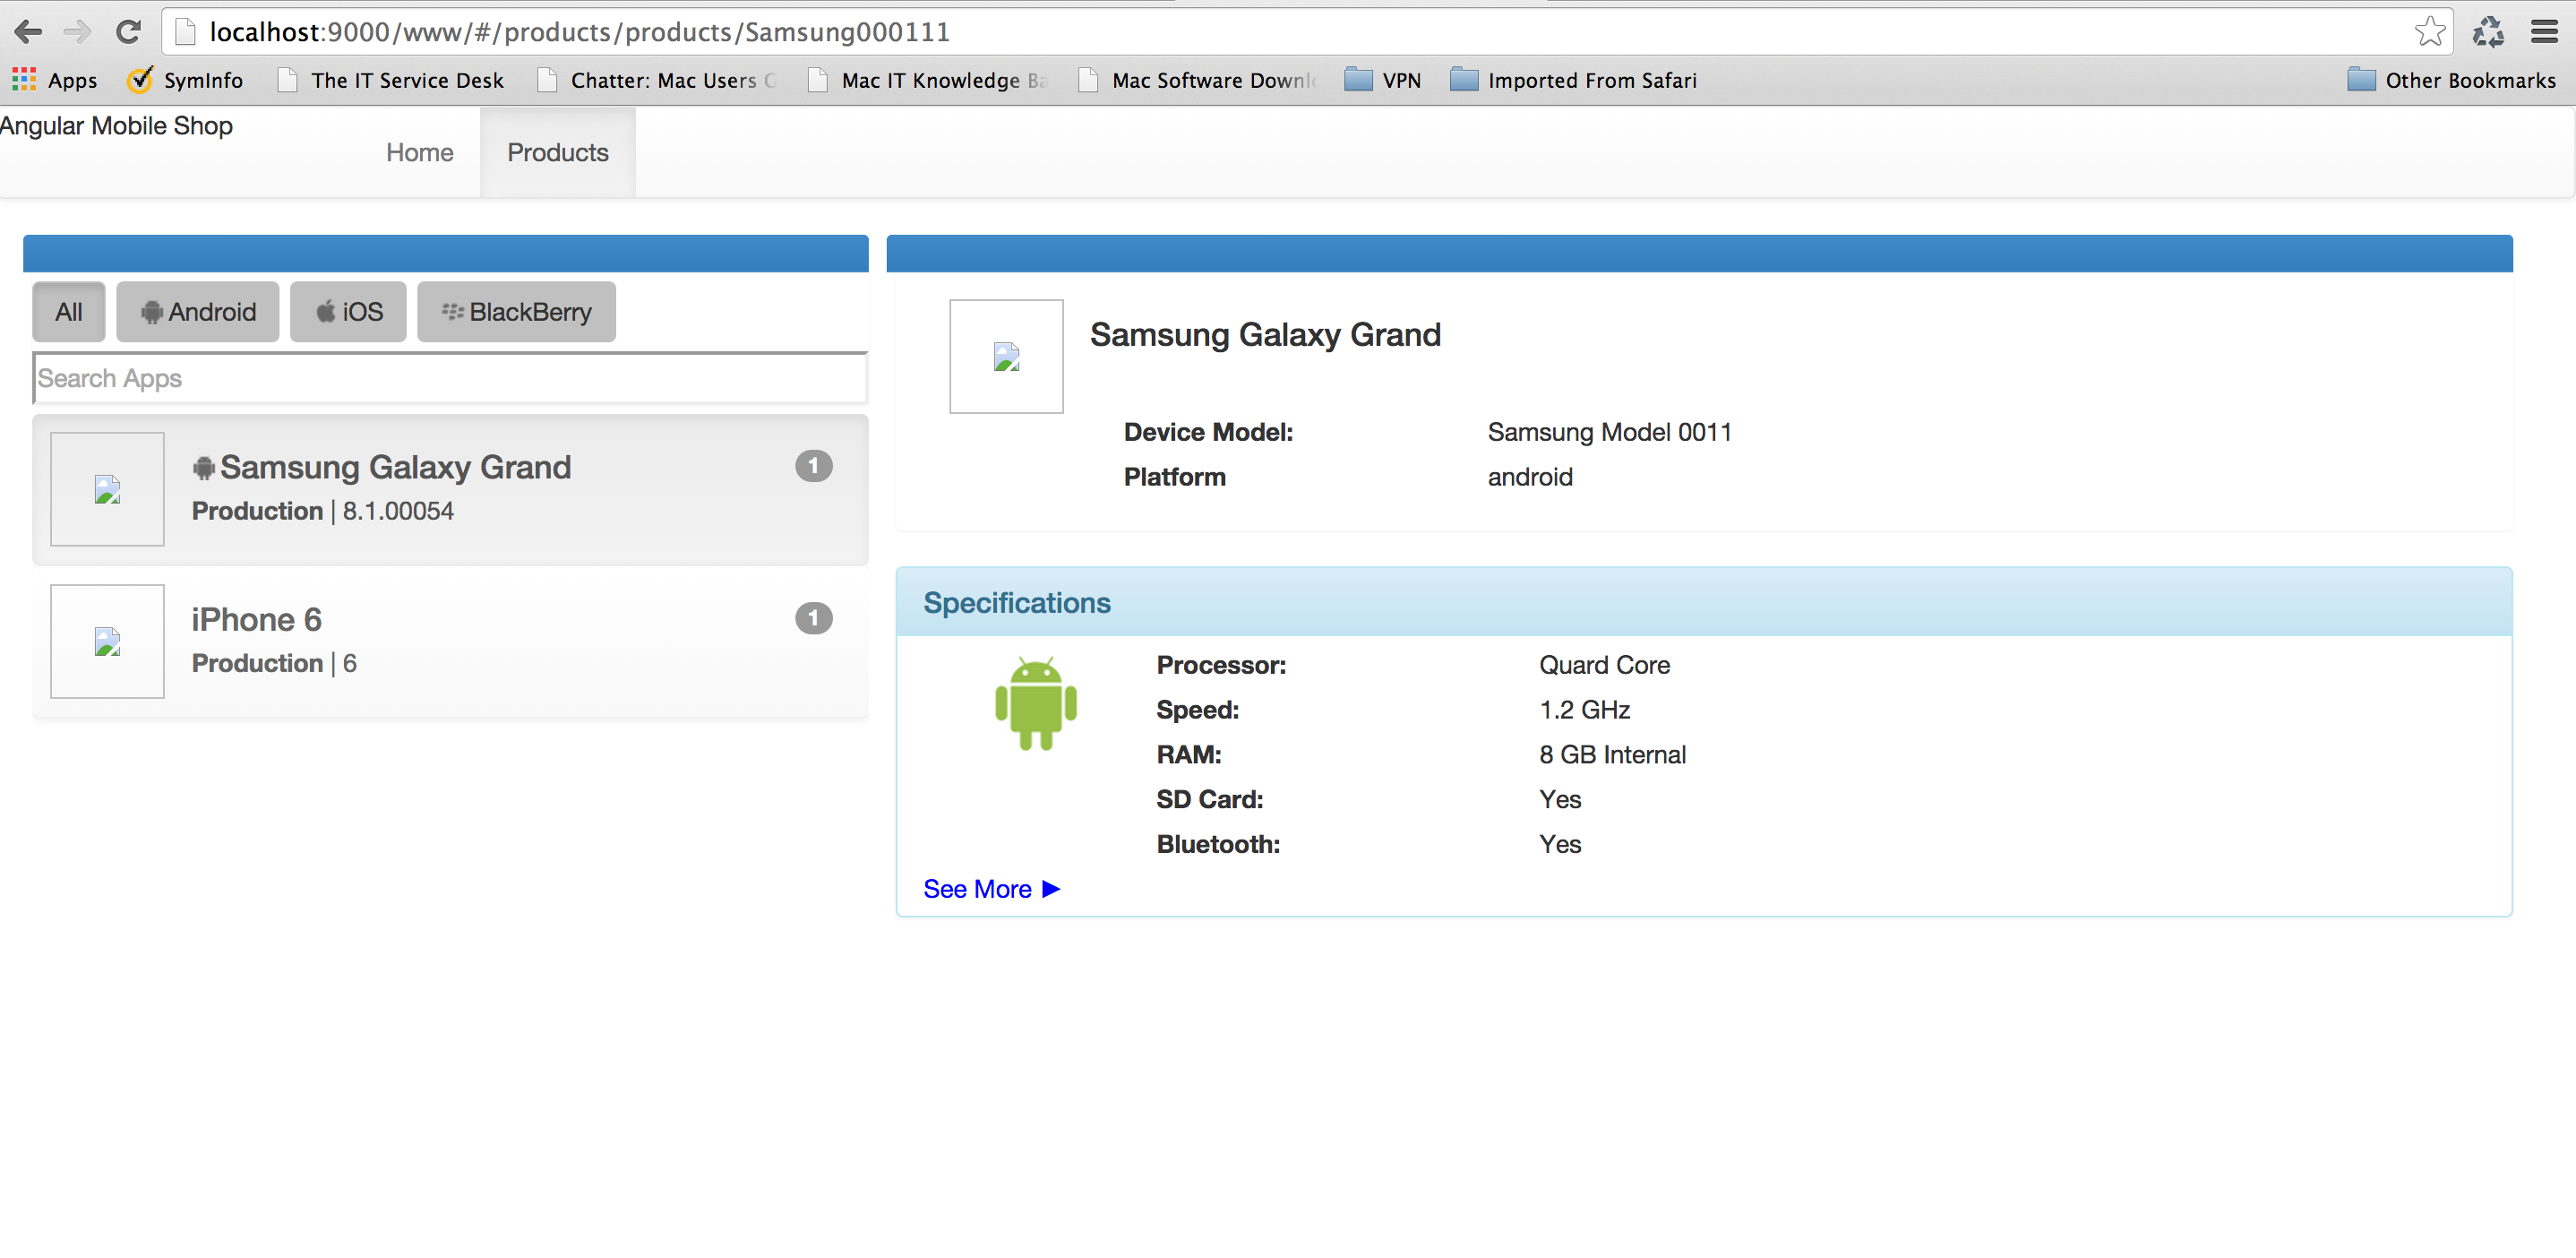
Task: Open the Apps grid bookmark
Action: (x=55, y=80)
